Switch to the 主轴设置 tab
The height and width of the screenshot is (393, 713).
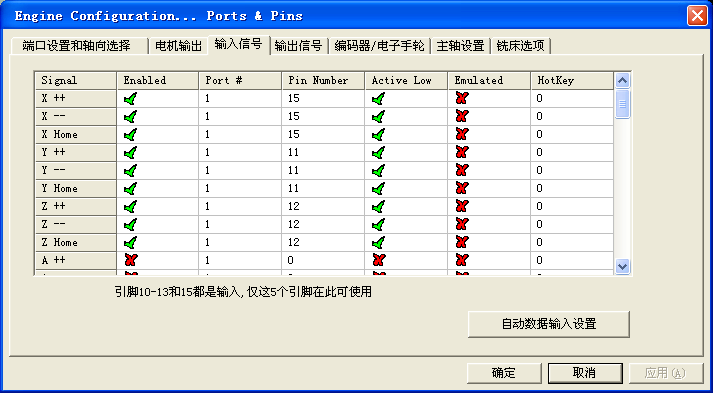point(460,46)
